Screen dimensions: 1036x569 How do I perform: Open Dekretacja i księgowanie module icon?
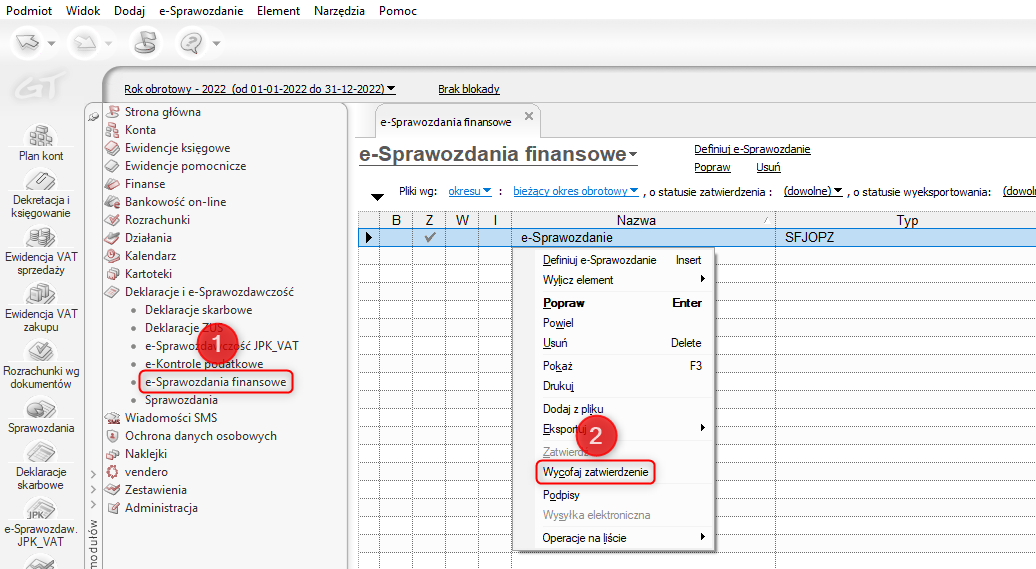[40, 183]
